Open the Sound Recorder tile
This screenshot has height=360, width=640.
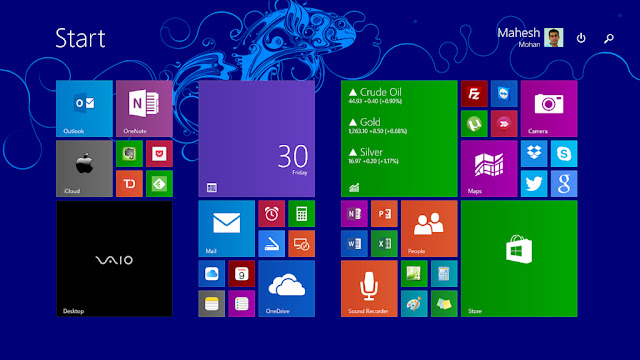click(x=369, y=289)
